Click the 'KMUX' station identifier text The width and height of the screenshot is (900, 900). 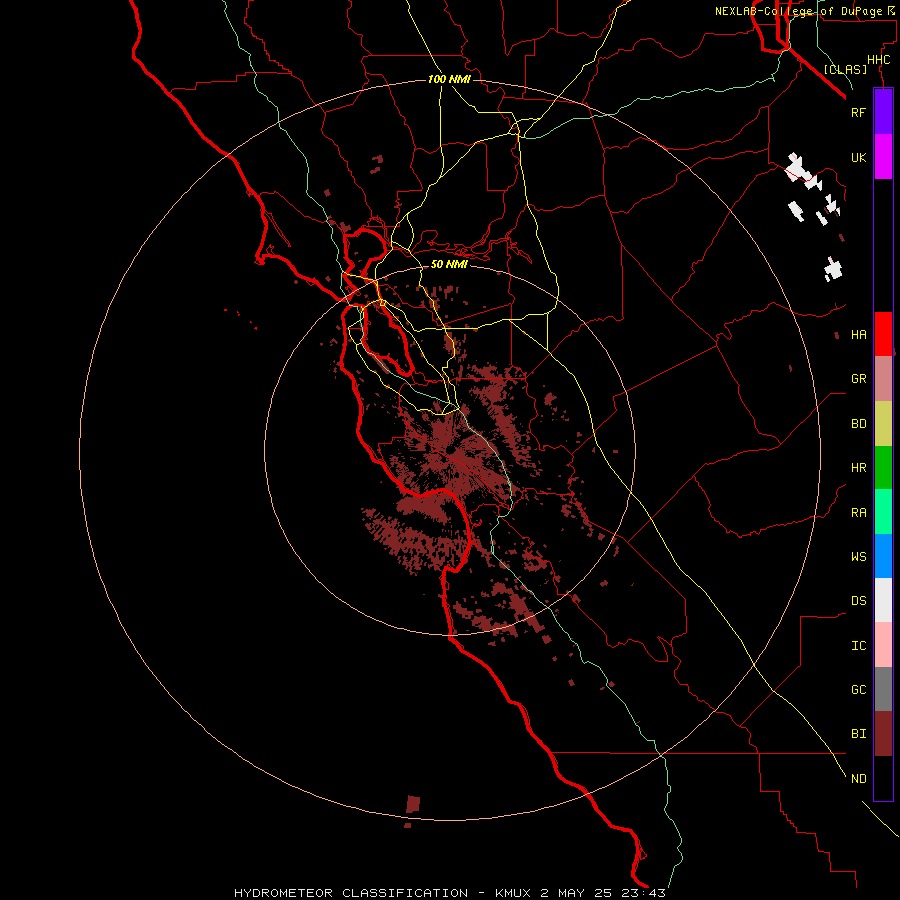[x=514, y=893]
